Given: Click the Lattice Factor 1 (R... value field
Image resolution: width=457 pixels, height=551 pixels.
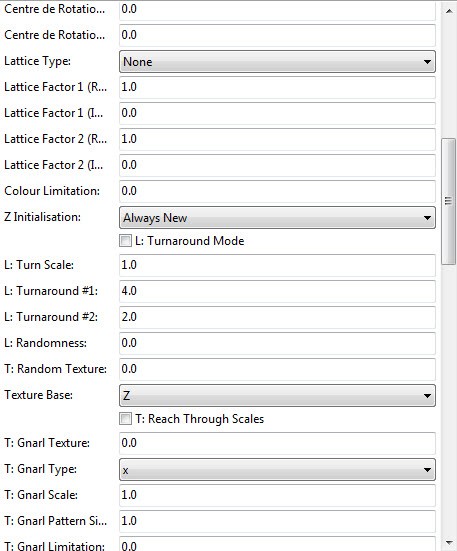Looking at the screenshot, I should [277, 87].
